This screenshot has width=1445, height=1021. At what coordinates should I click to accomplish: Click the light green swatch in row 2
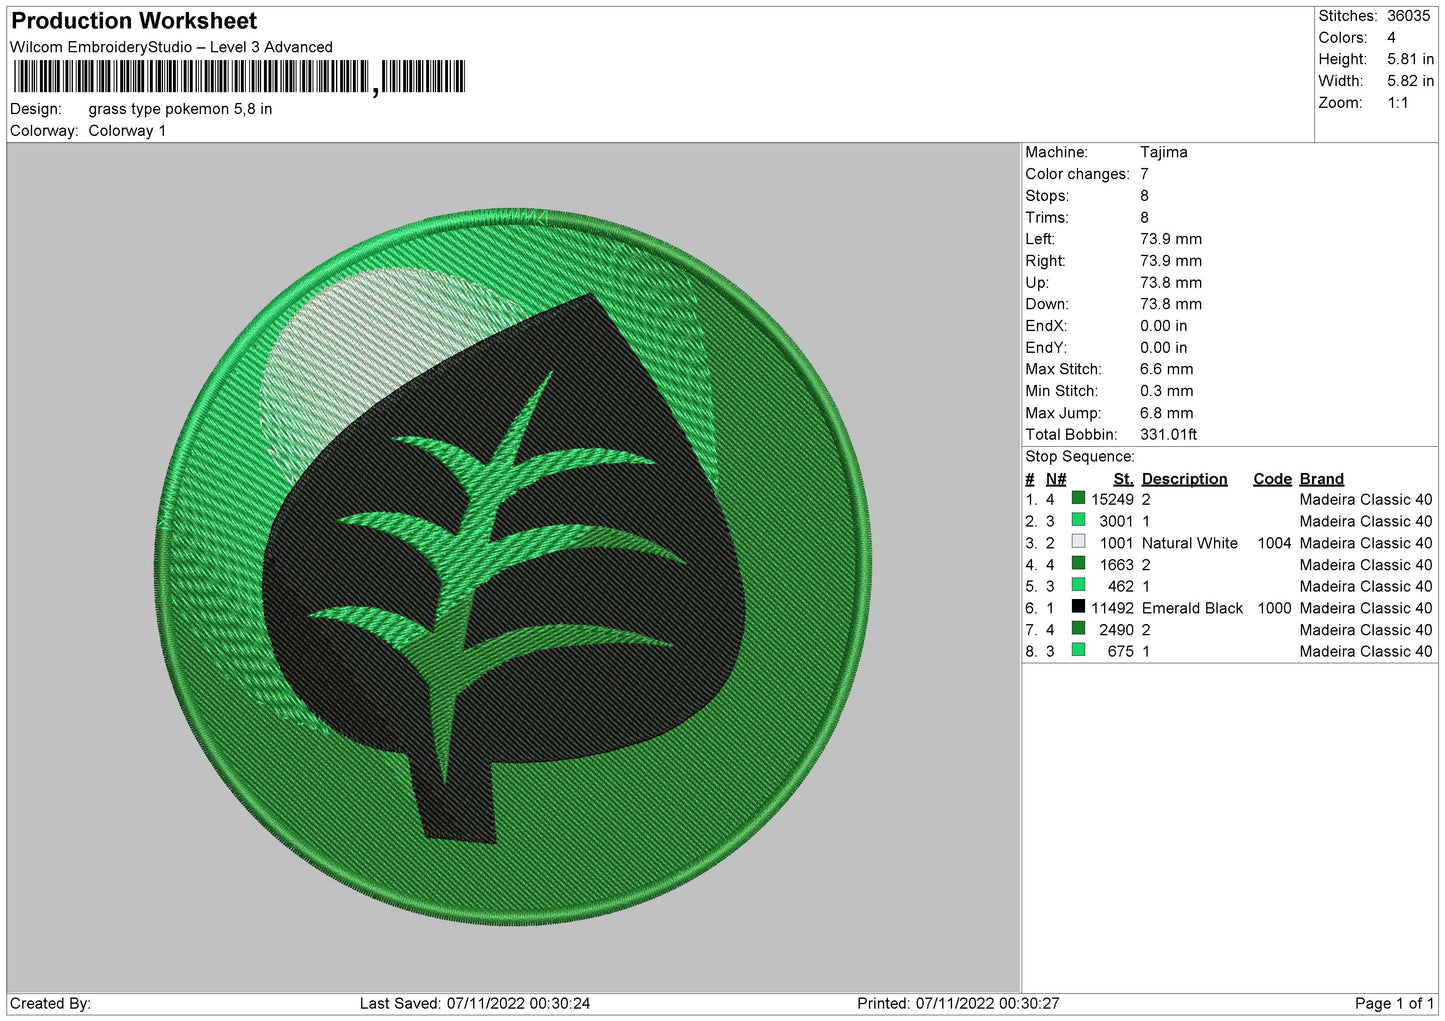coord(1078,520)
